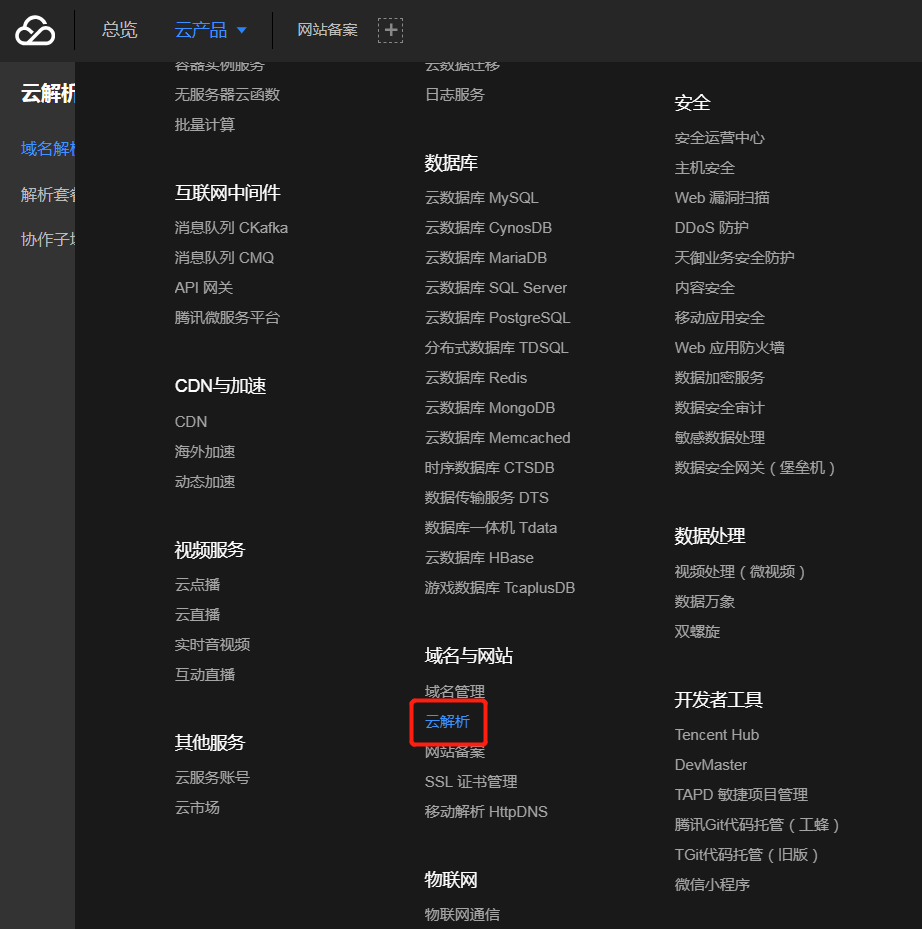Open 无服务器云函数 link
The image size is (922, 929).
pyautogui.click(x=227, y=95)
